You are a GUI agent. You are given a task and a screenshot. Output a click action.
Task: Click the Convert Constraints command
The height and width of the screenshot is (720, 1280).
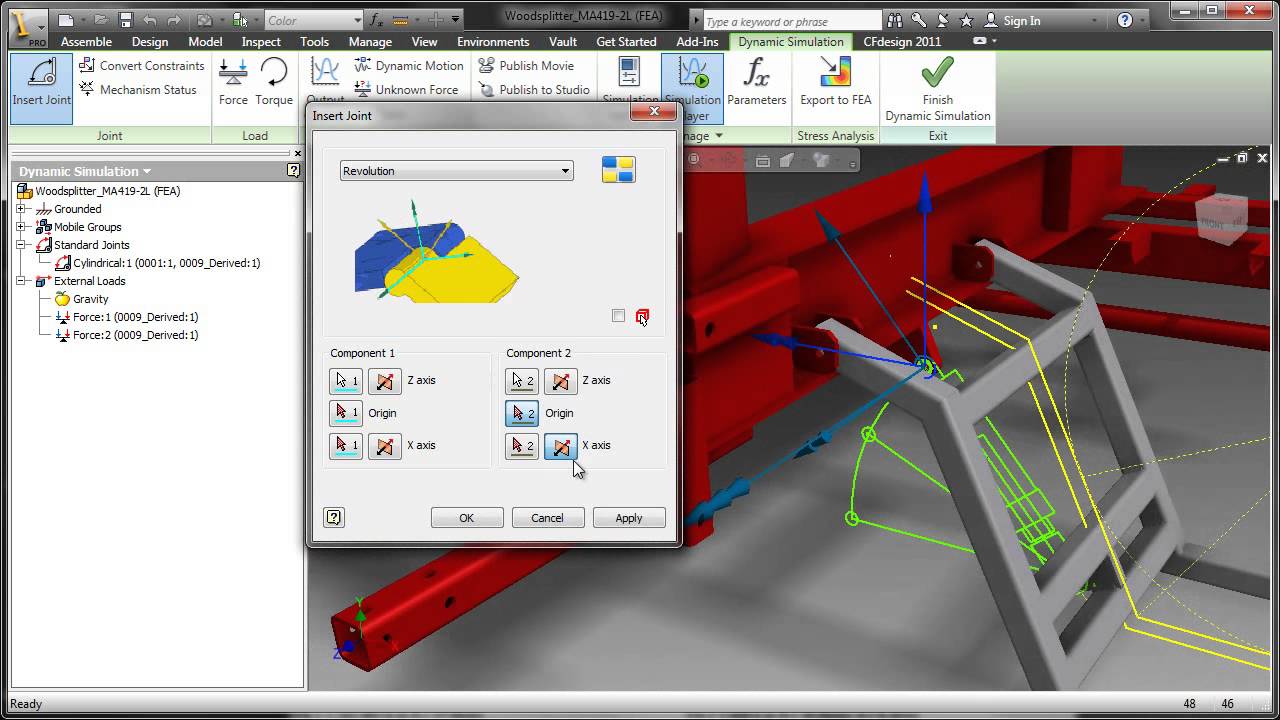(x=141, y=66)
